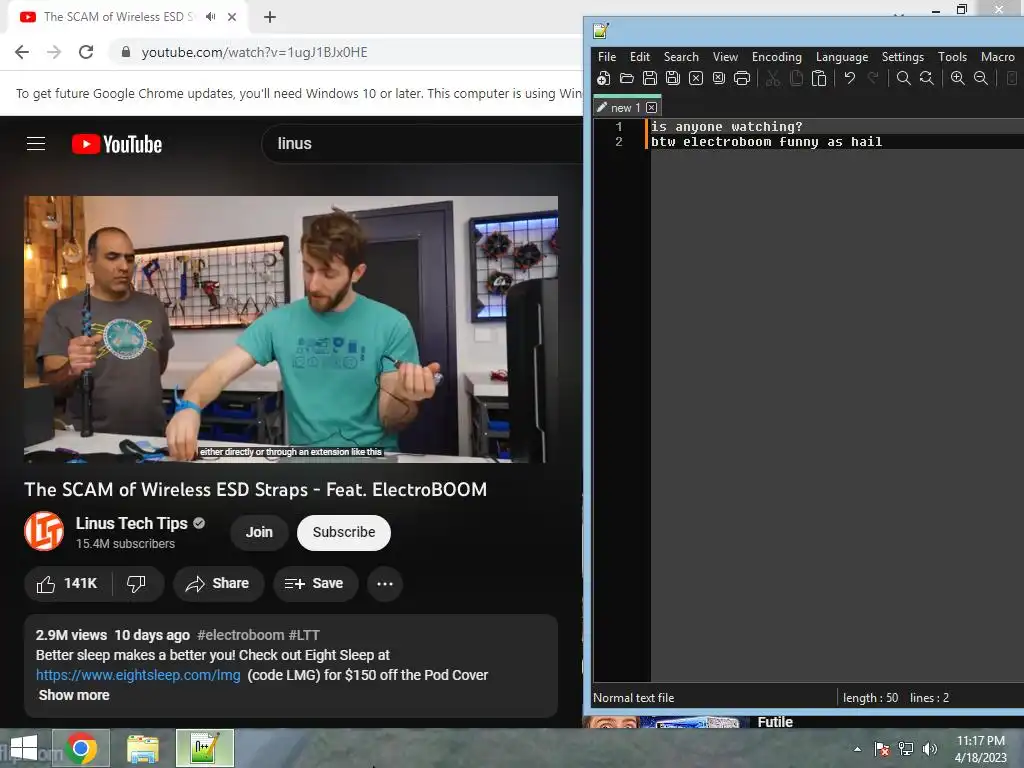Click the Notepad++ taskbar icon
This screenshot has height=768, width=1024.
pyautogui.click(x=204, y=748)
